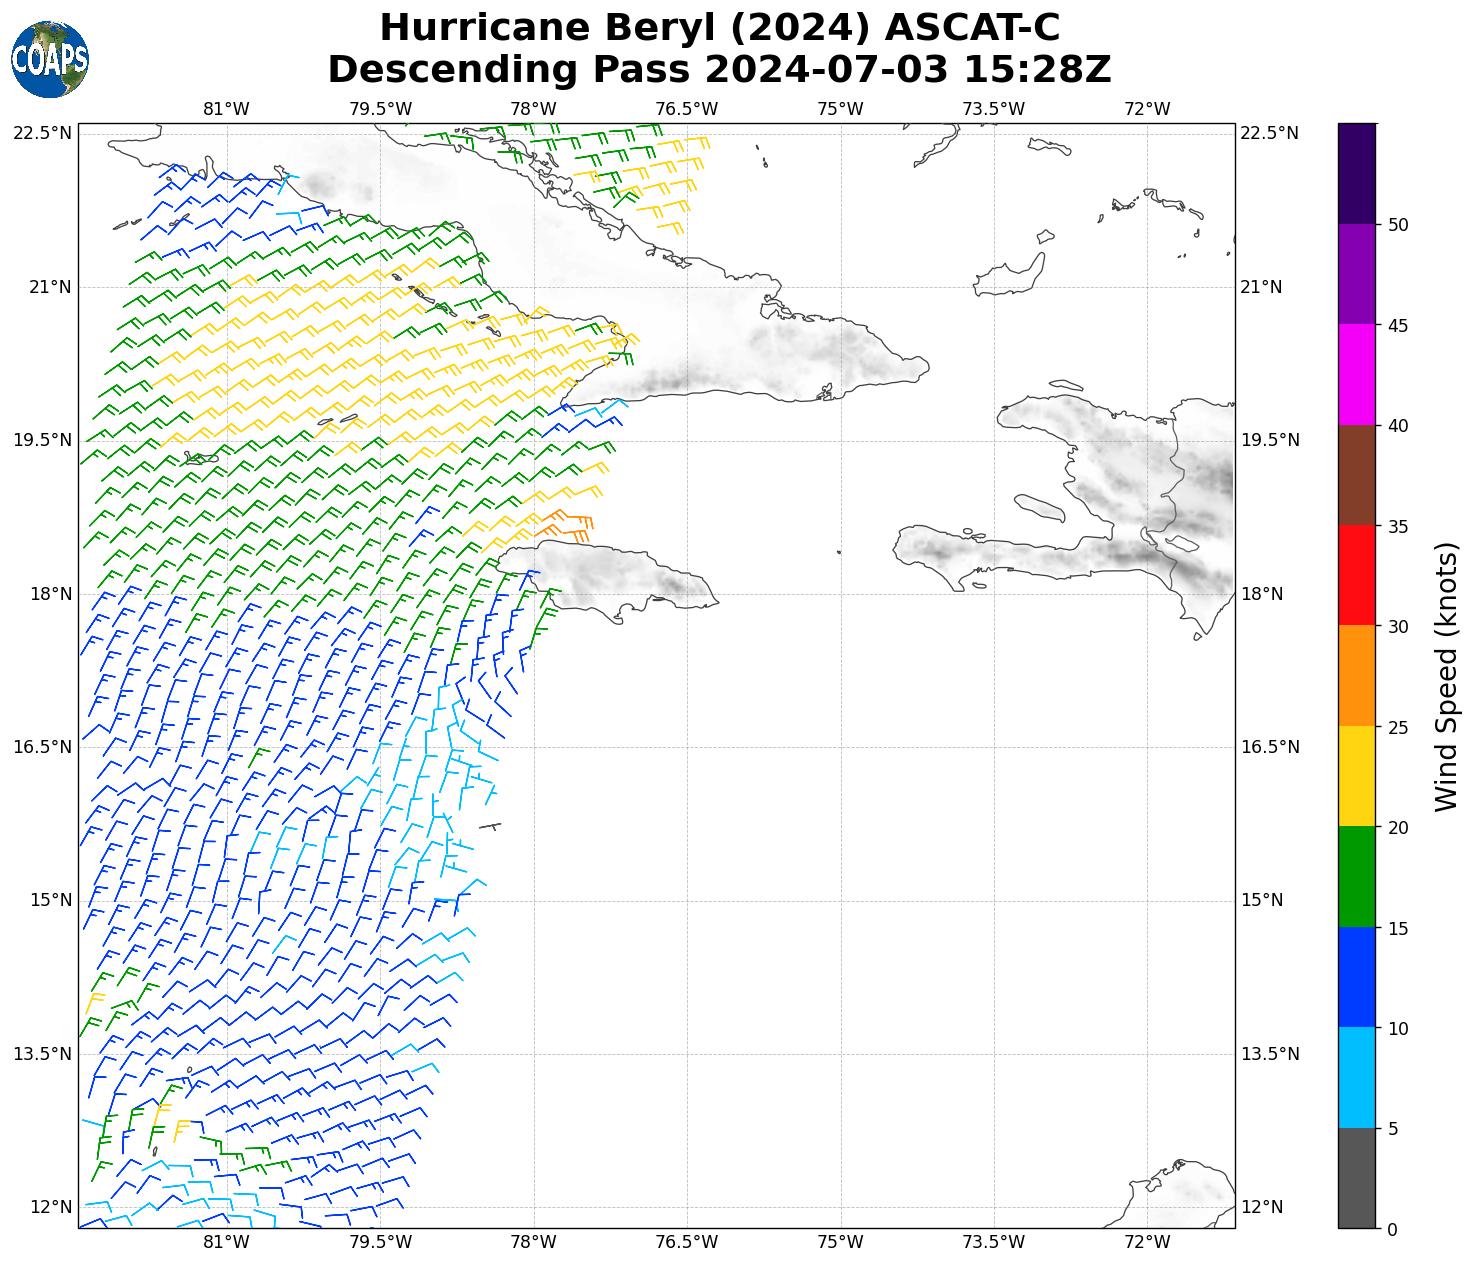Click the "Wind Speed (knots)" colorbar label
This screenshot has width=1475, height=1264.
(1446, 677)
